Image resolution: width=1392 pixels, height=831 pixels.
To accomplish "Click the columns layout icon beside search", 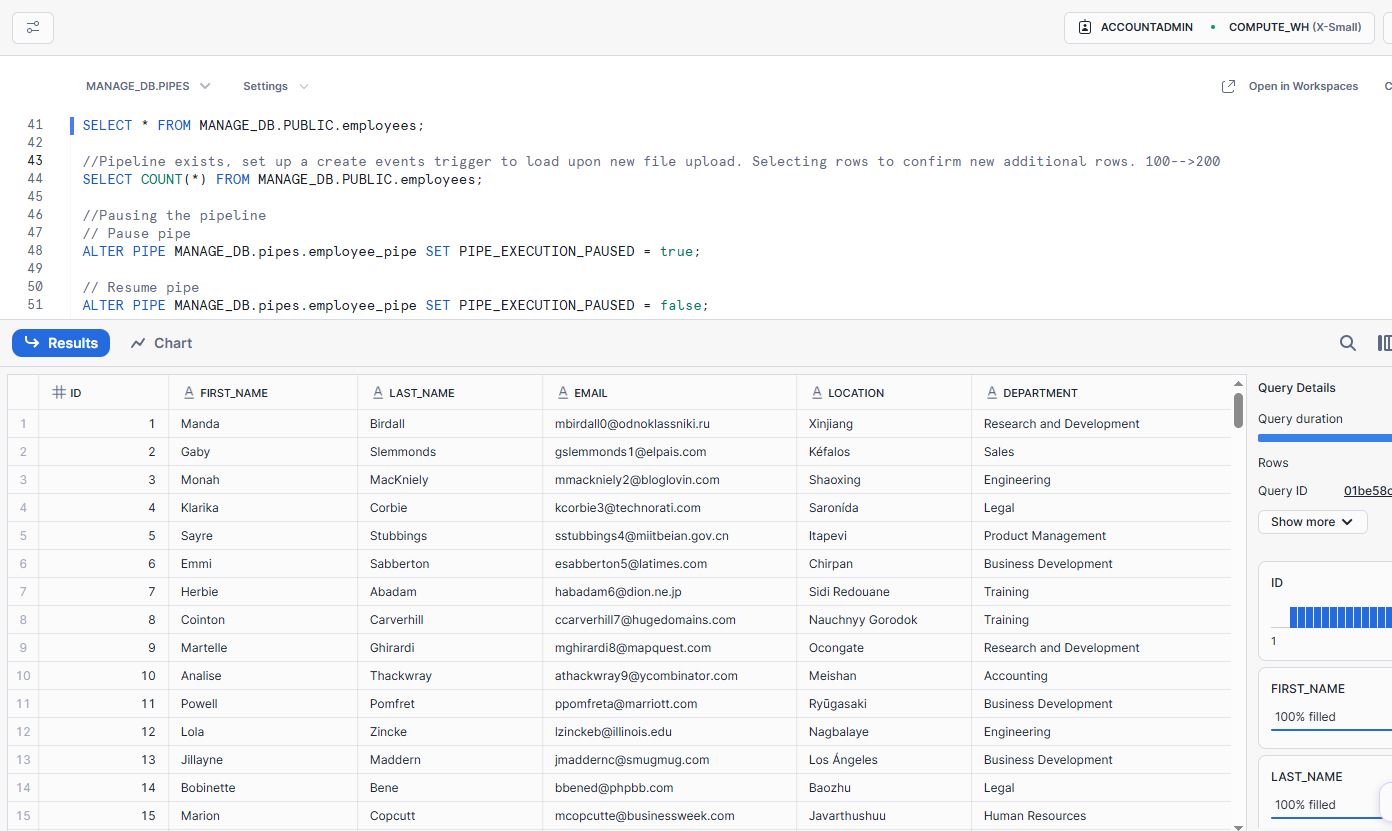I will [1384, 343].
